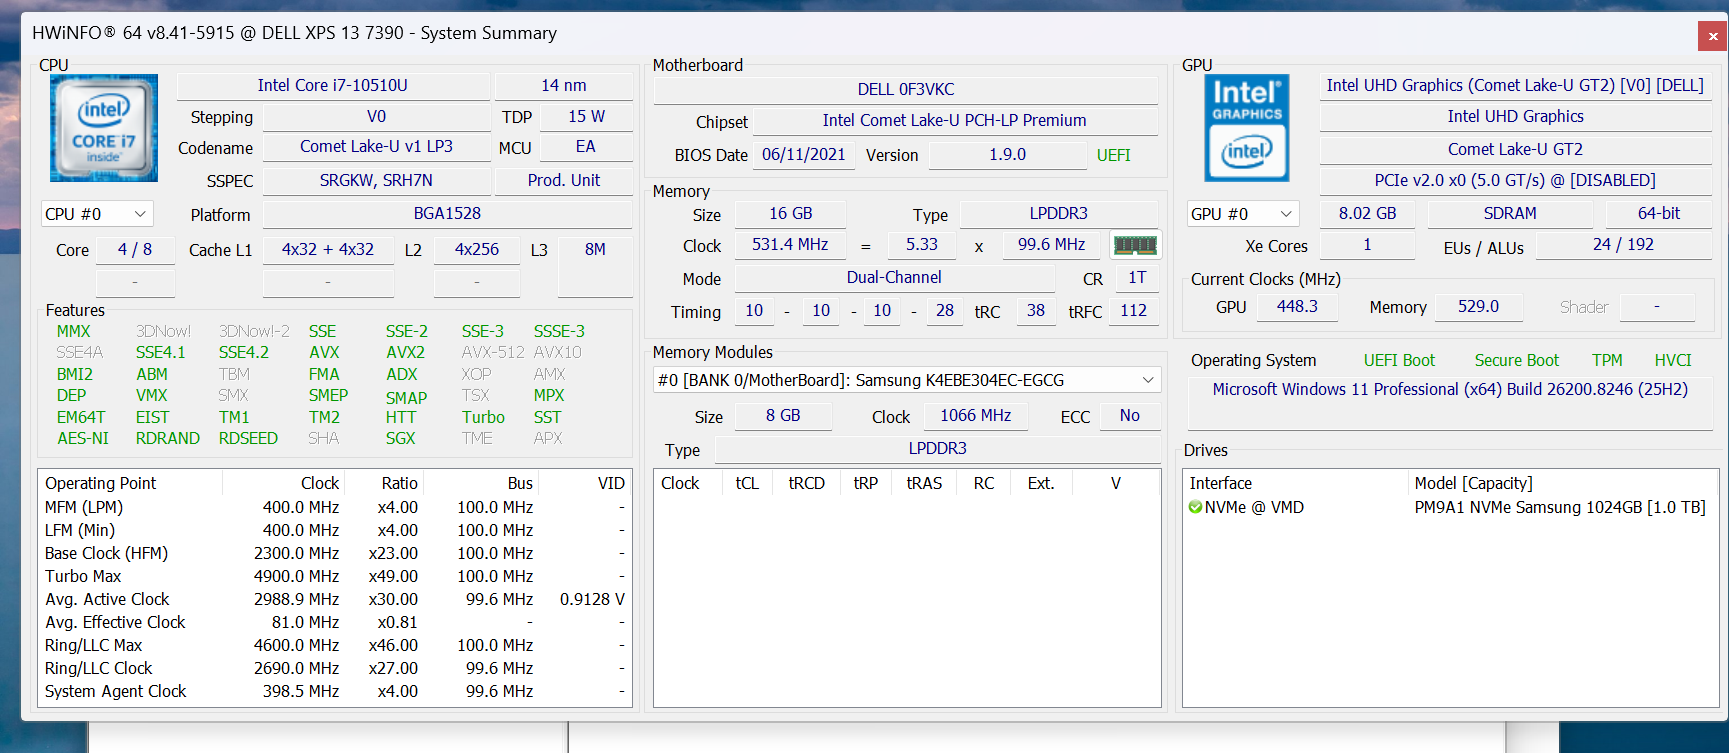Viewport: 1729px width, 753px height.
Task: Click the 14 nm process value
Action: 564,86
